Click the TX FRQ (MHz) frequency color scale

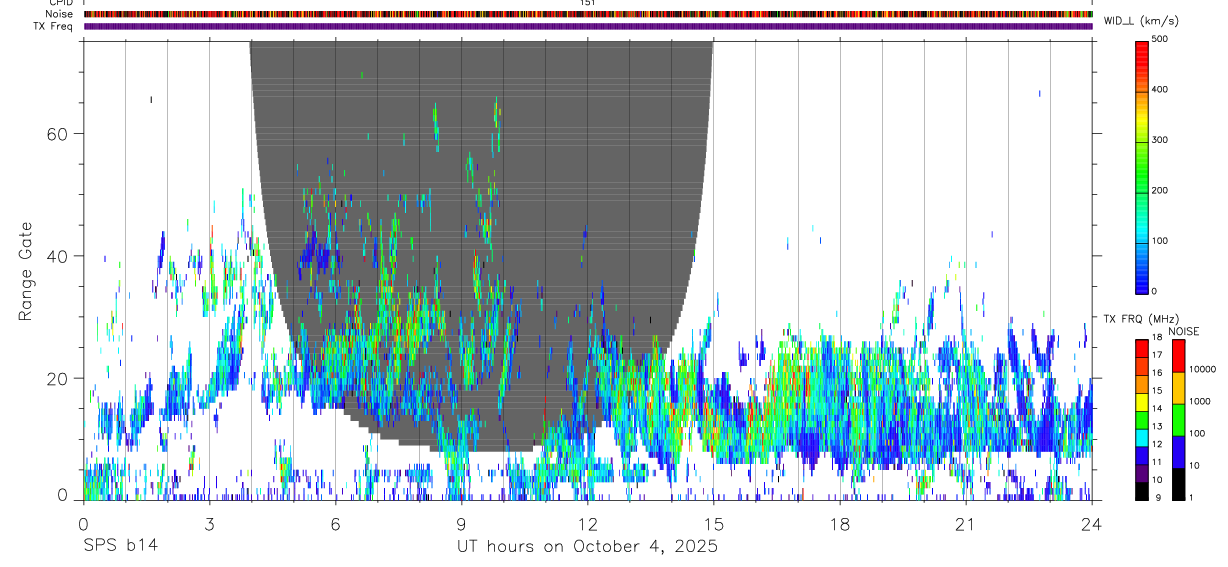pyautogui.click(x=1142, y=420)
